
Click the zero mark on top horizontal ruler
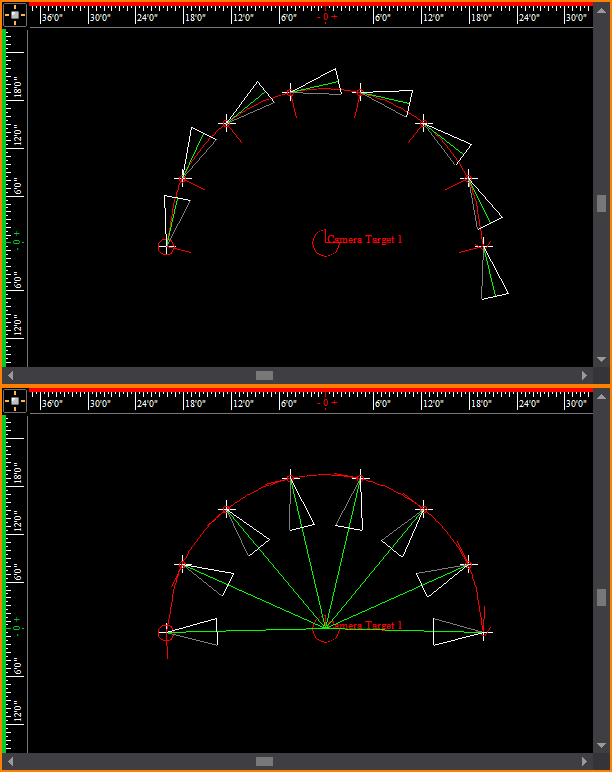click(x=327, y=17)
